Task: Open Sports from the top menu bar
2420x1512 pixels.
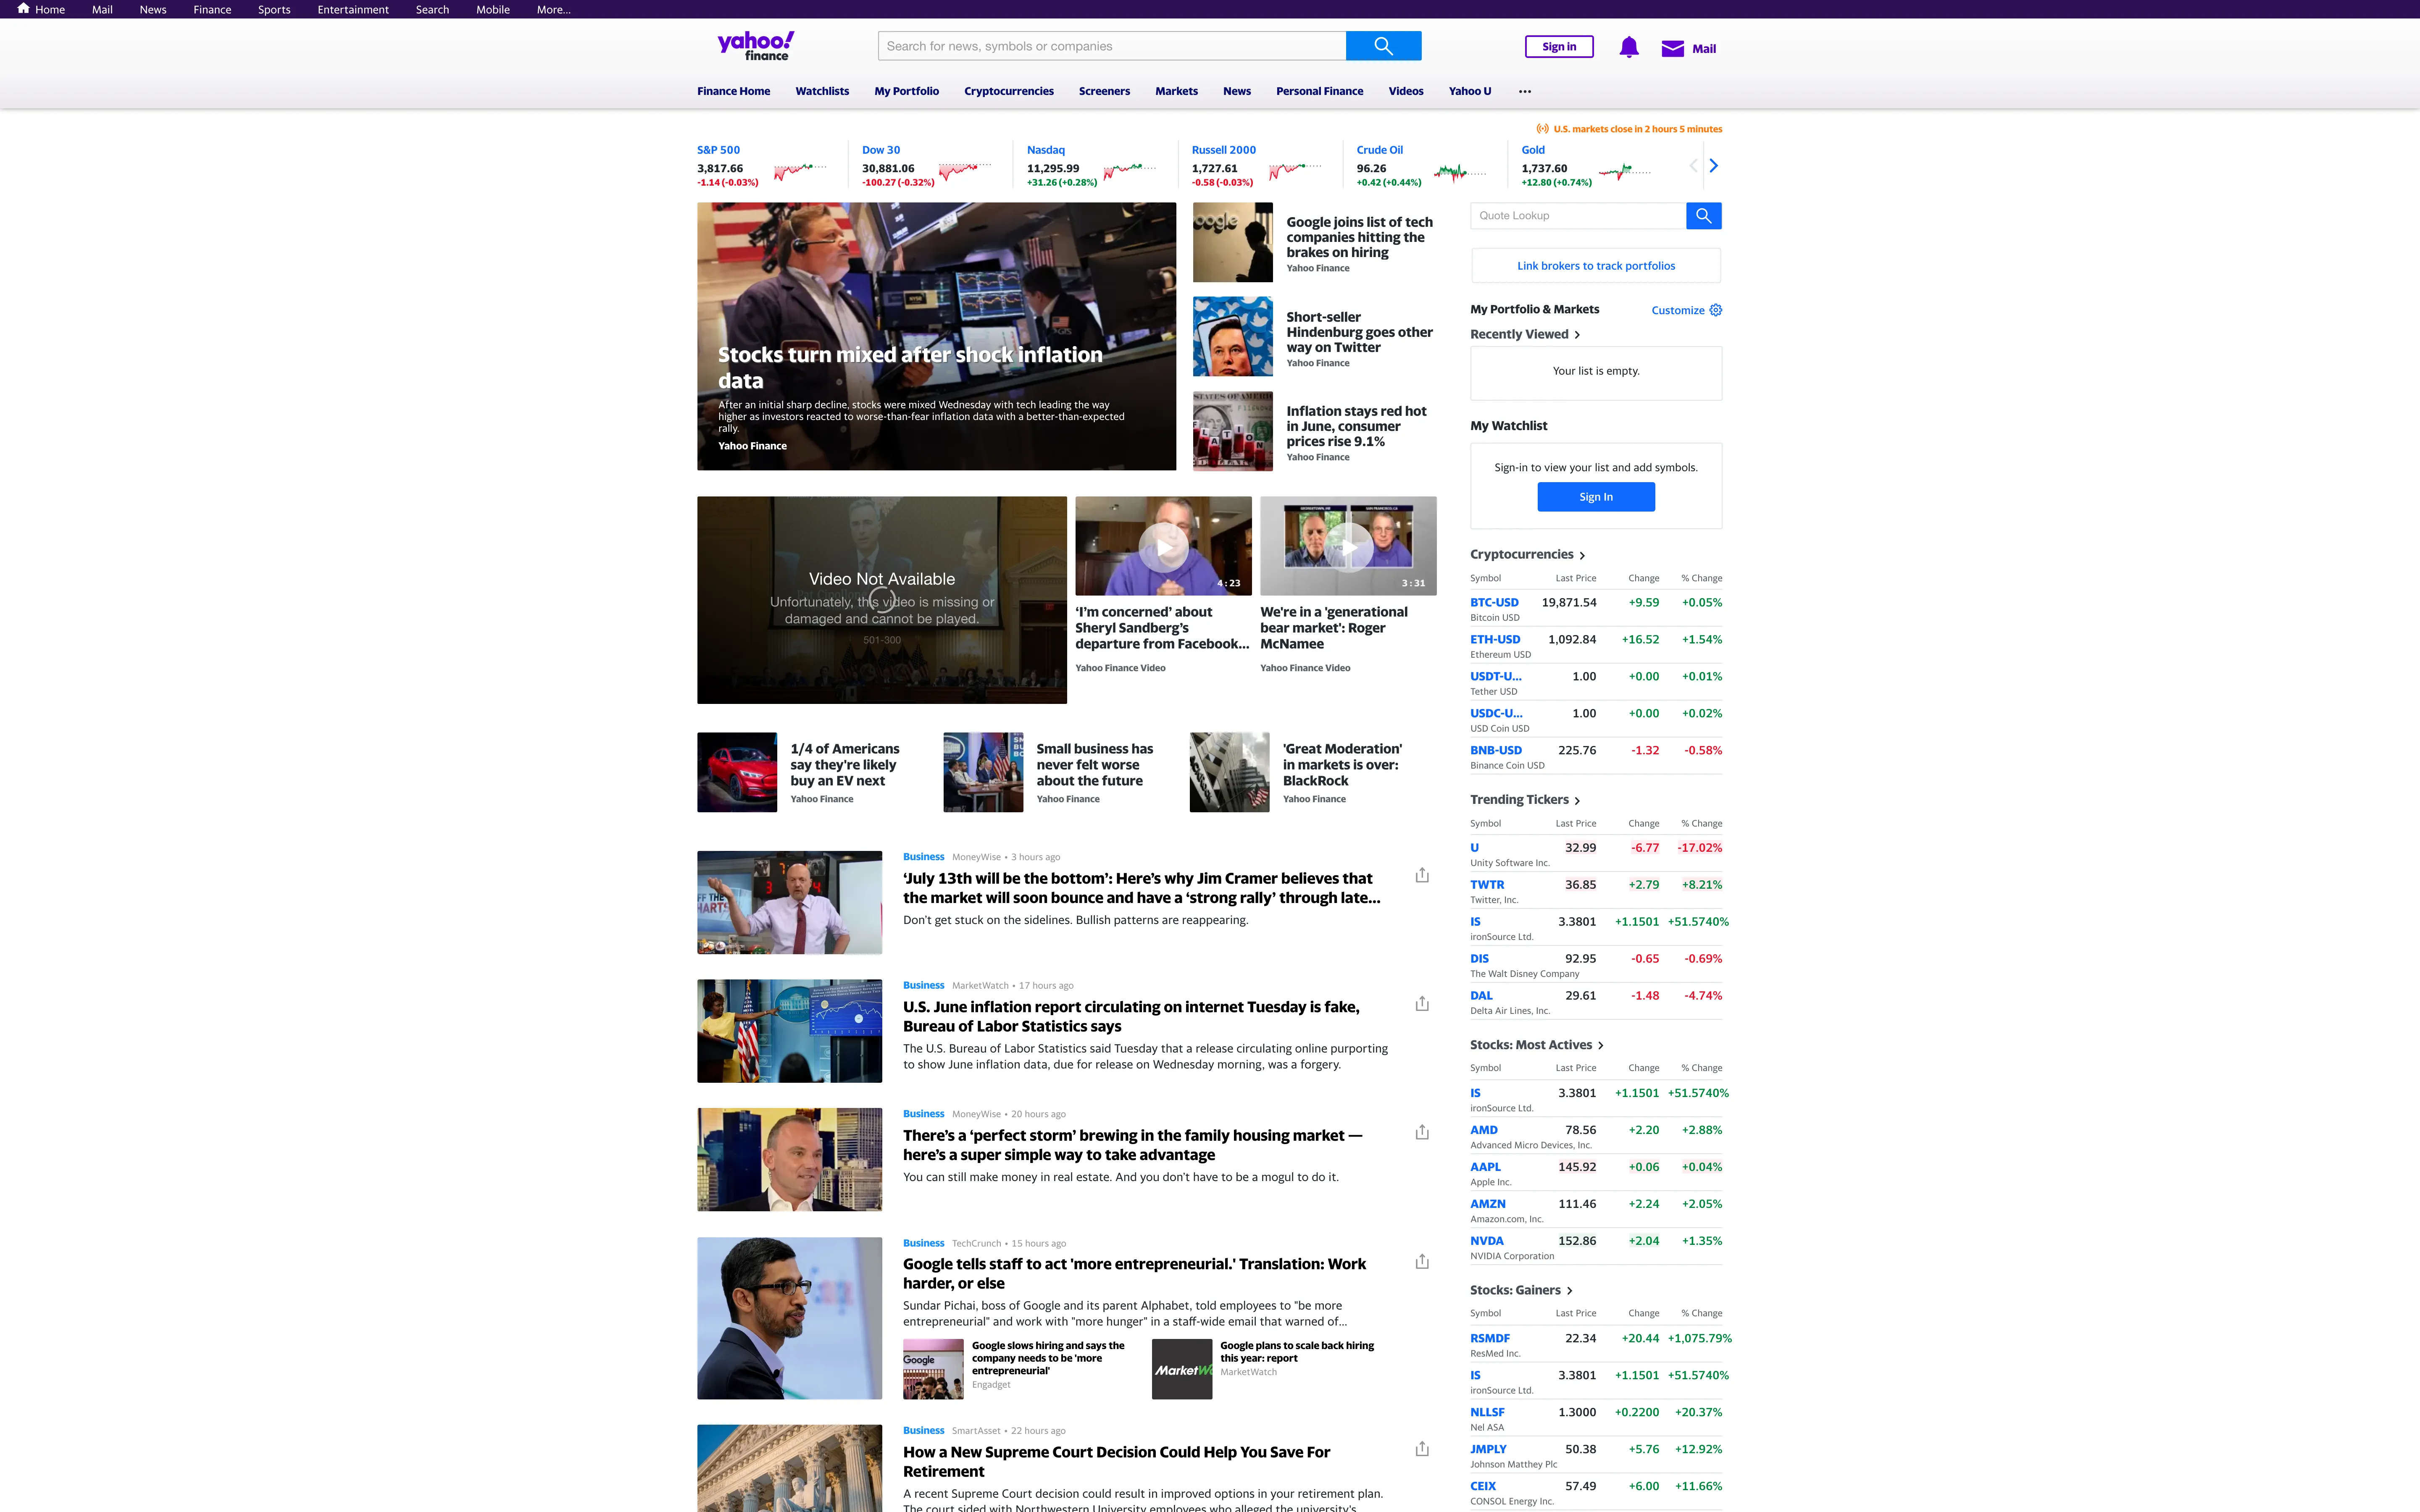Action: pyautogui.click(x=274, y=9)
